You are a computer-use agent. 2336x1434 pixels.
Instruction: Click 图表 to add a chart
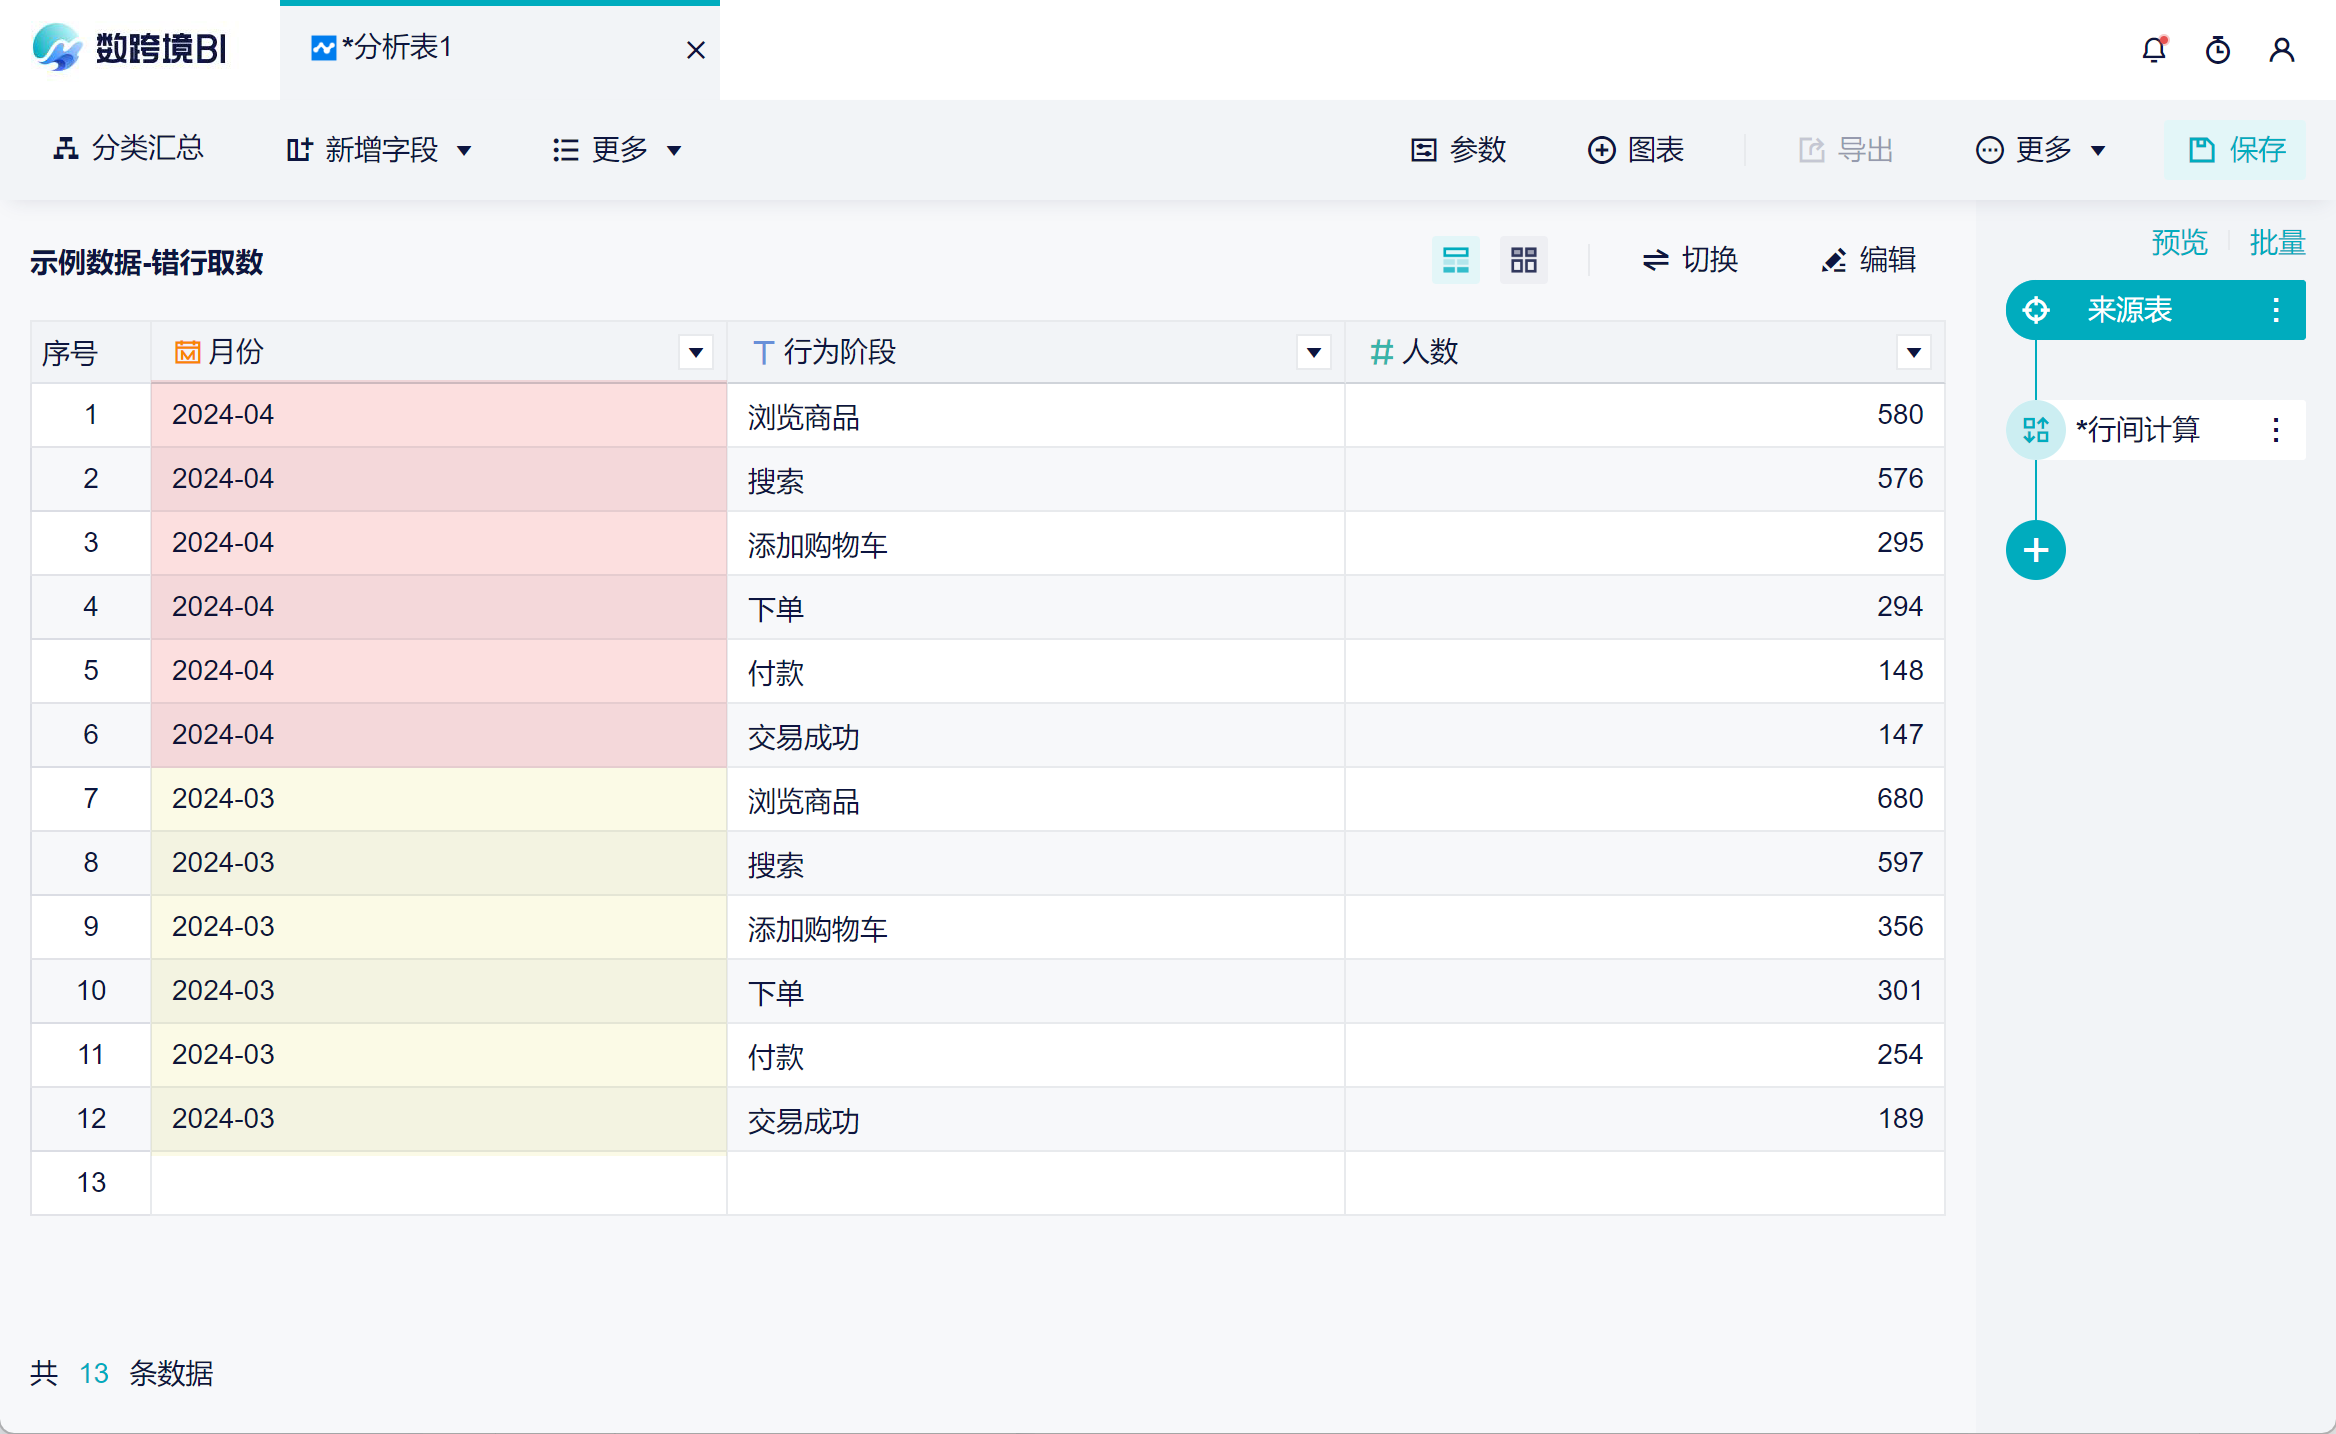pos(1636,150)
